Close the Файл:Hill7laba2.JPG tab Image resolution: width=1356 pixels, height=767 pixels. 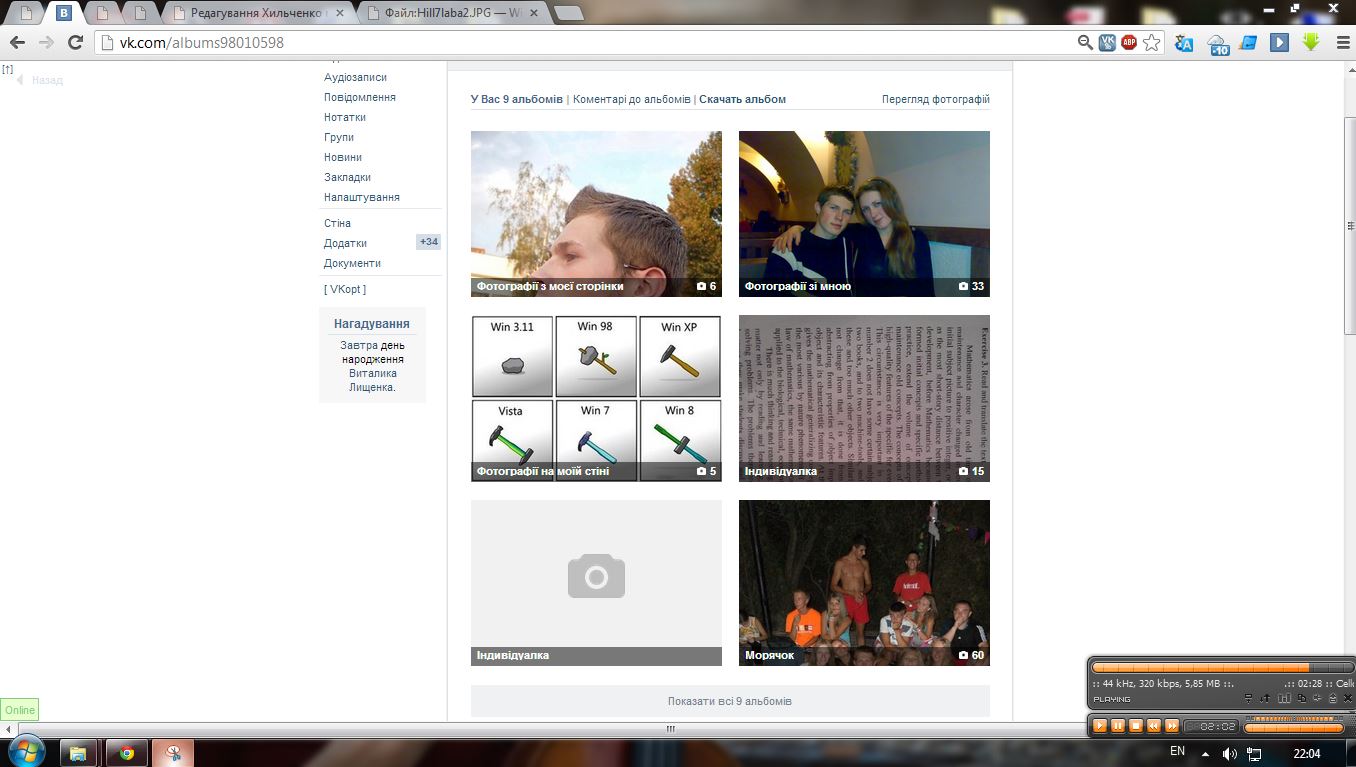[534, 13]
